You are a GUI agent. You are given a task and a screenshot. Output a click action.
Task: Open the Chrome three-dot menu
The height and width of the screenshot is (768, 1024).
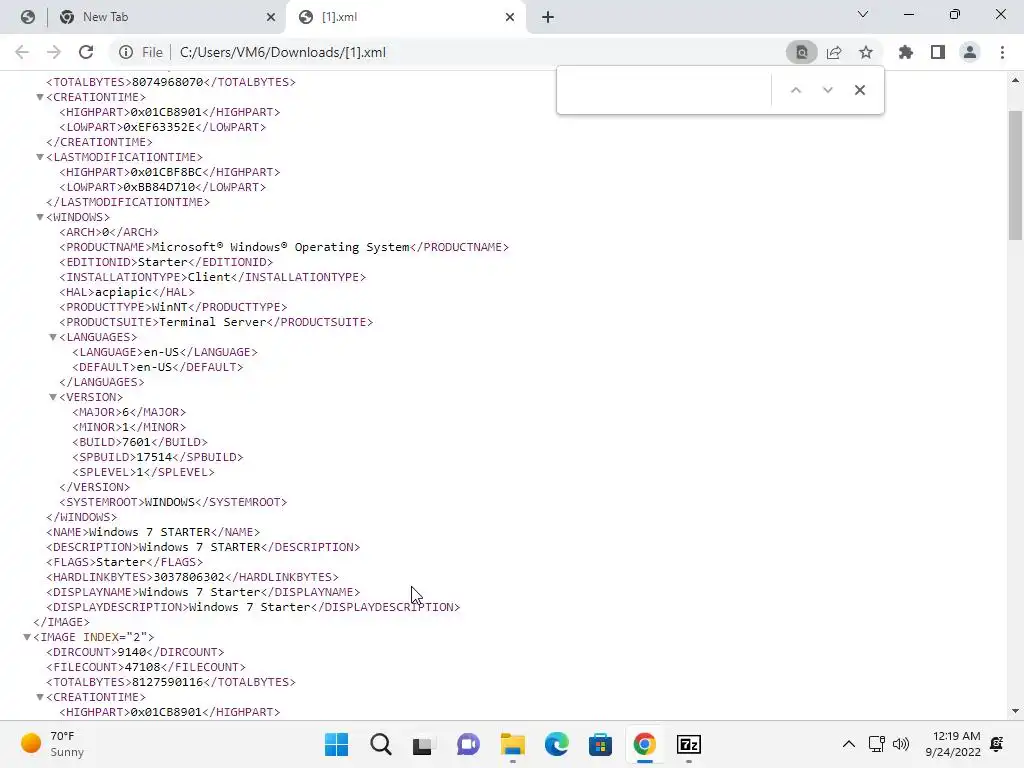pyautogui.click(x=1002, y=52)
